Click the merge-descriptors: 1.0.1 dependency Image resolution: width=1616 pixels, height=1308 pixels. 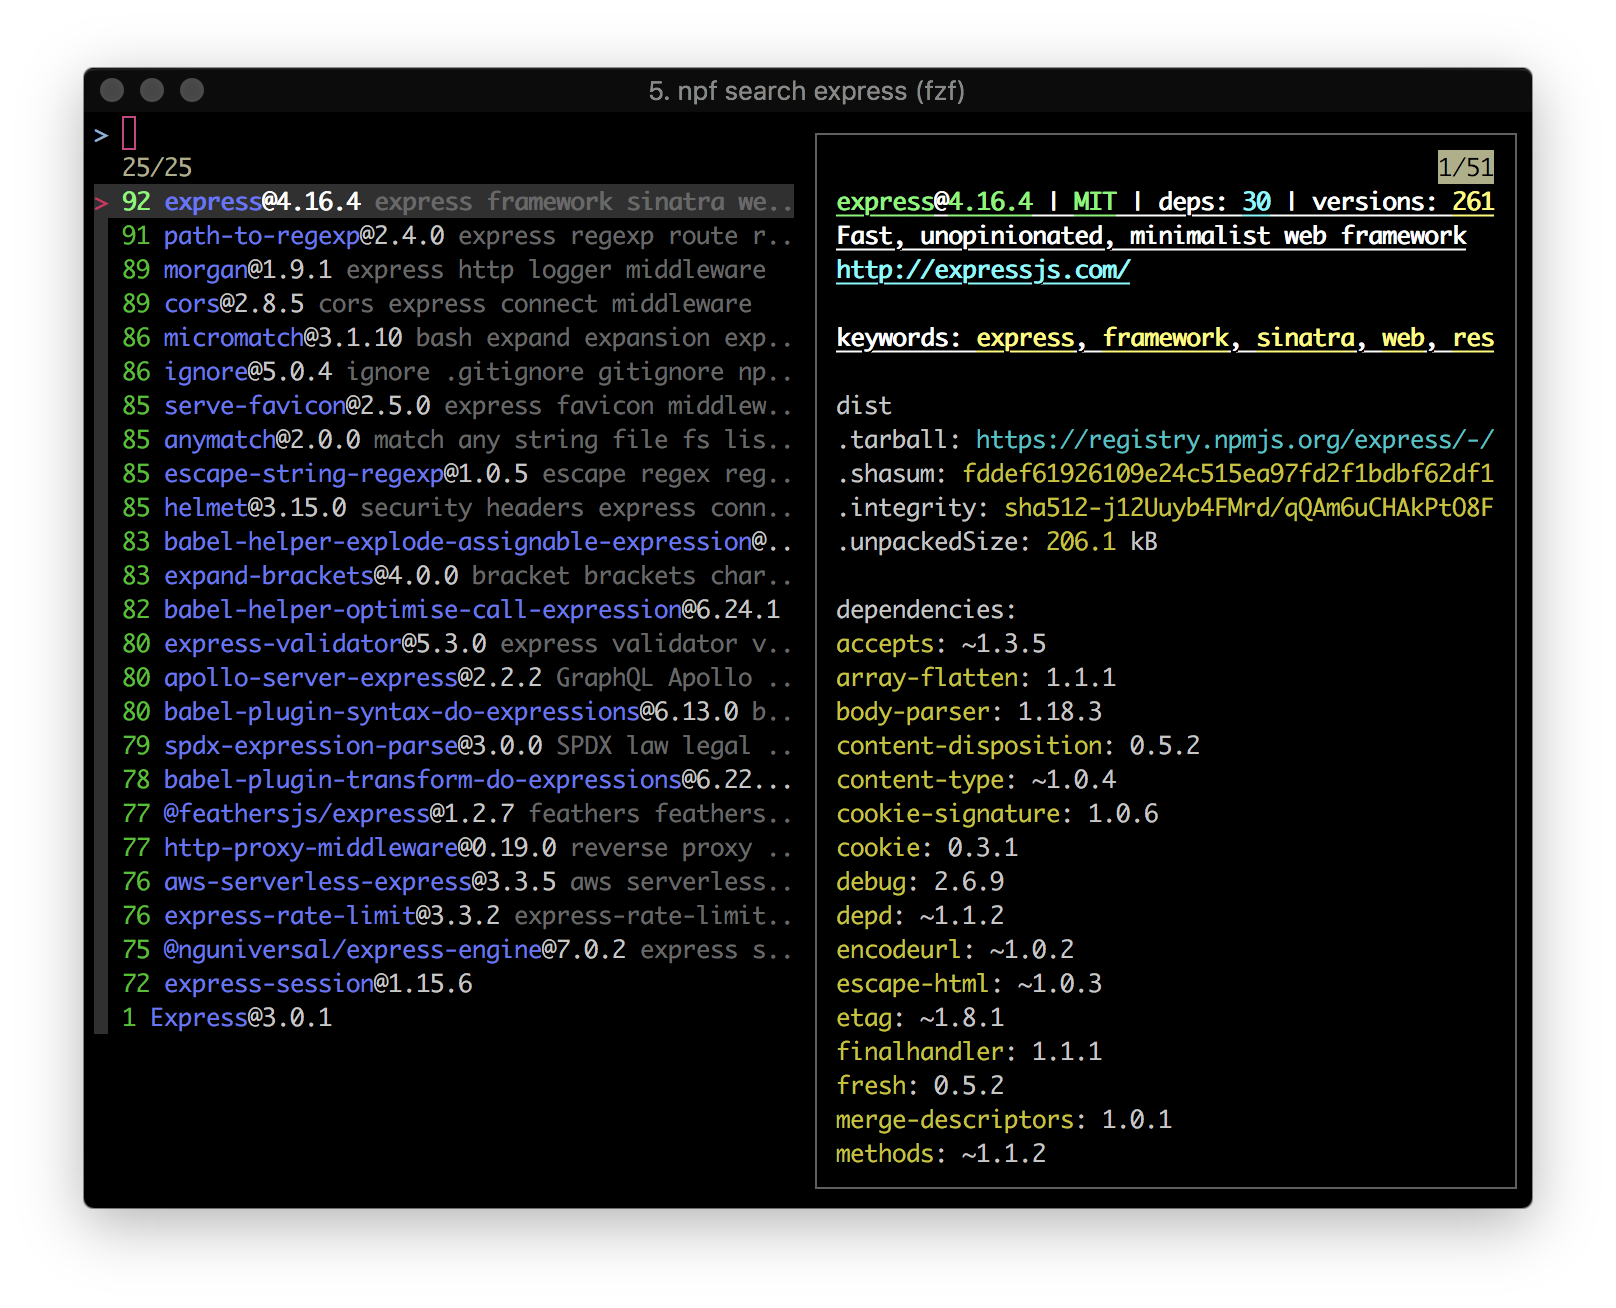coord(1004,1119)
